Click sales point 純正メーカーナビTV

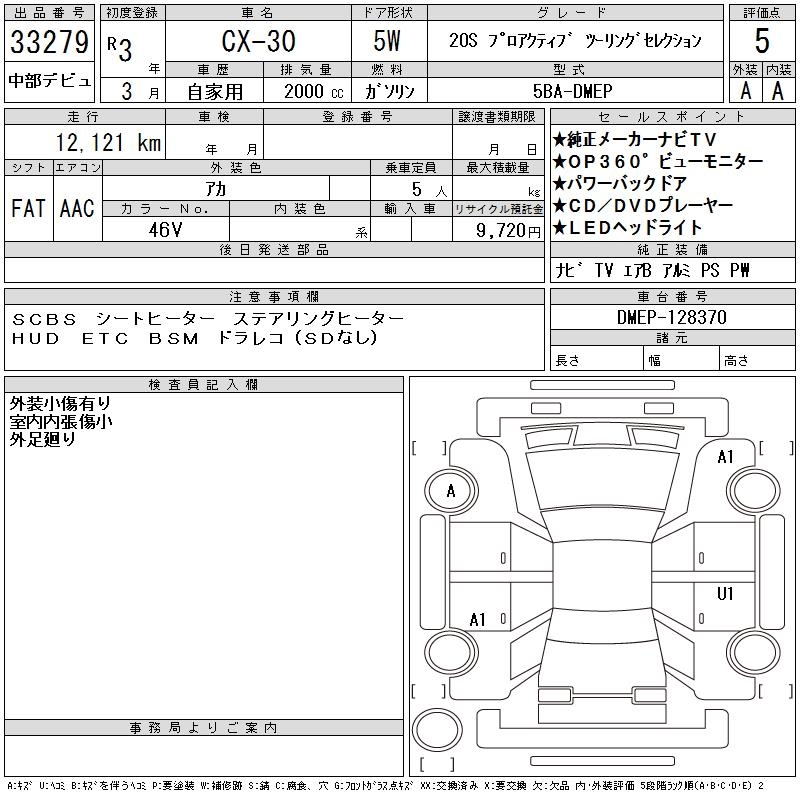click(x=634, y=139)
